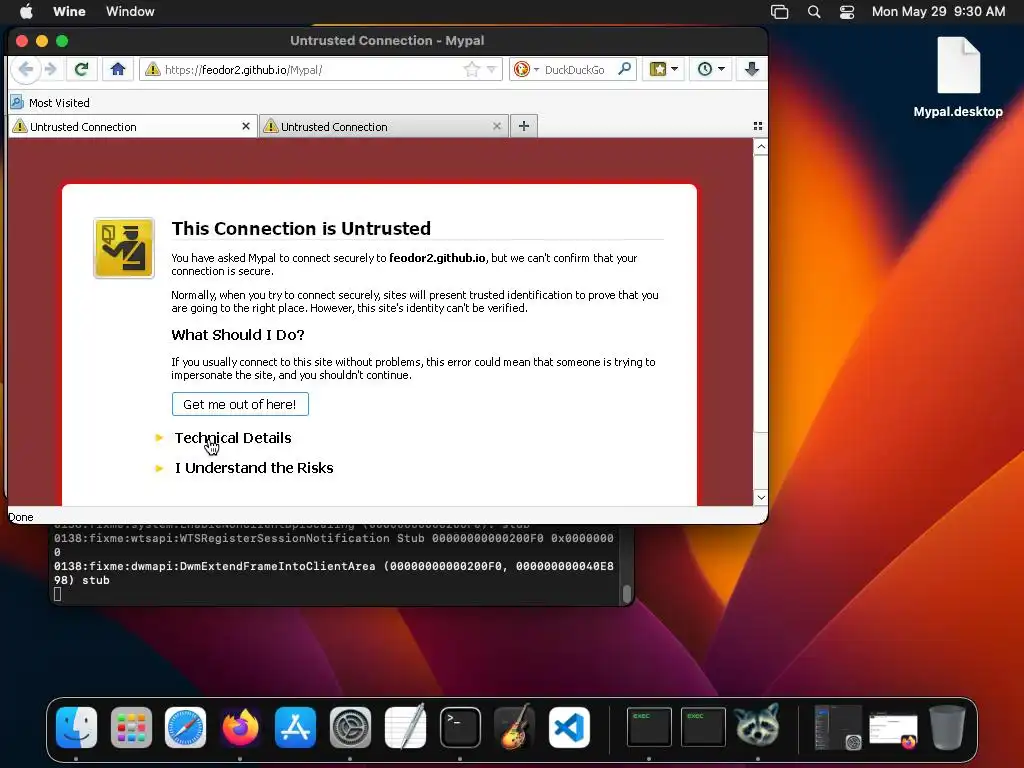Open Terminal from the Dock
This screenshot has width=1024, height=768.
[x=460, y=727]
